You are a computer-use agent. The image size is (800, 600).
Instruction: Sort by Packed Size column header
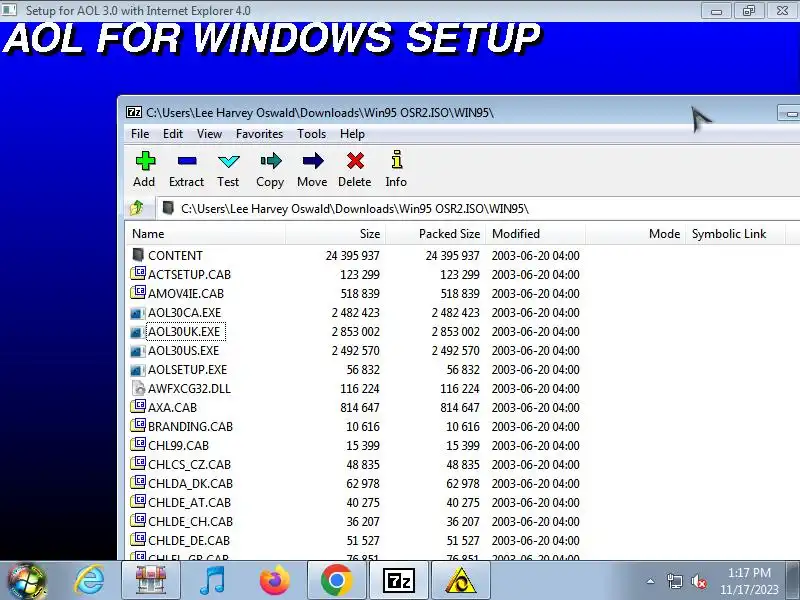click(435, 234)
